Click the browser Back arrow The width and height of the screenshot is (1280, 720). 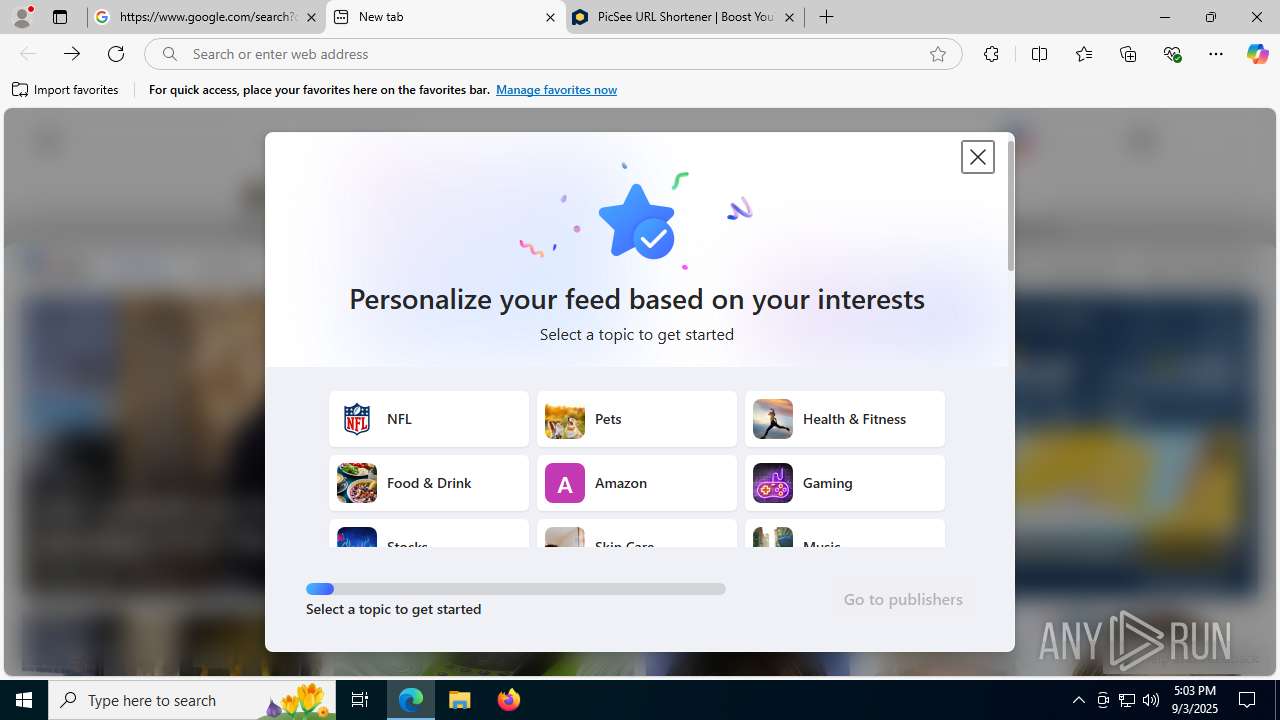[28, 54]
